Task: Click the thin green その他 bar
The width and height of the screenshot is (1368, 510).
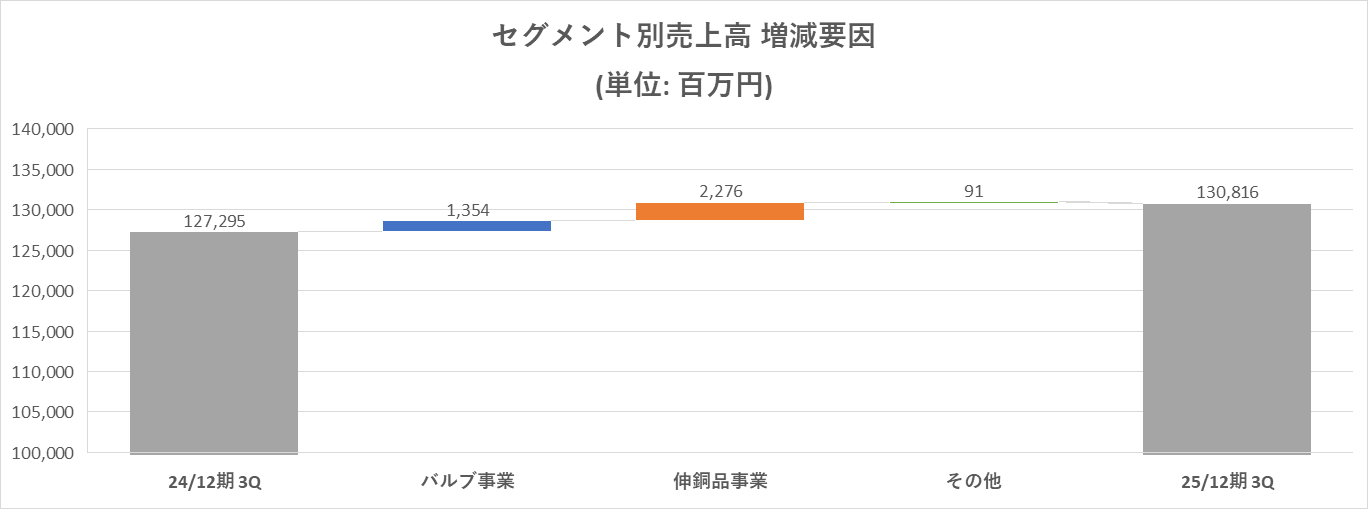Action: pyautogui.click(x=973, y=202)
